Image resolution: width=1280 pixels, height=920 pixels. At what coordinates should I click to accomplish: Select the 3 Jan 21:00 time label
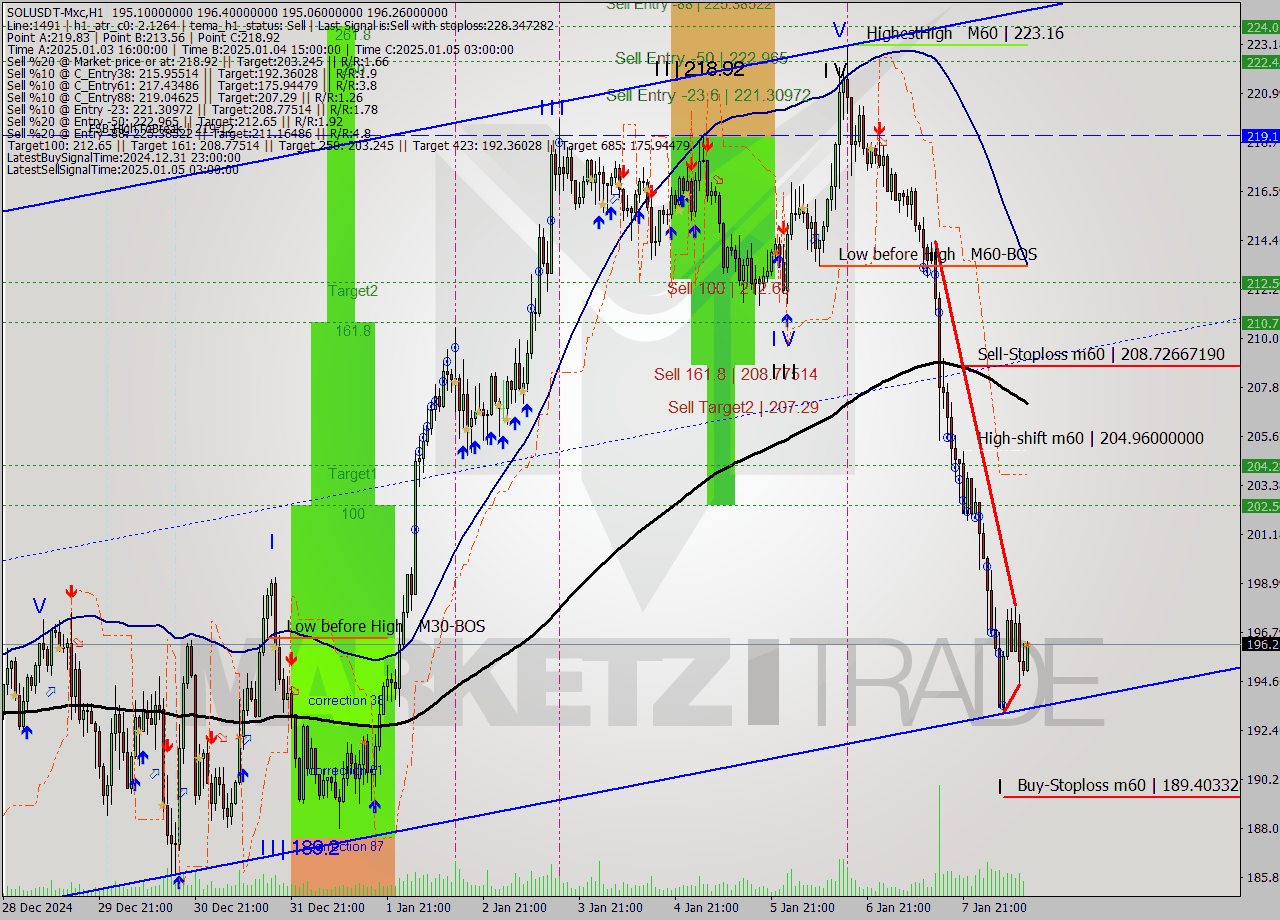click(x=612, y=907)
